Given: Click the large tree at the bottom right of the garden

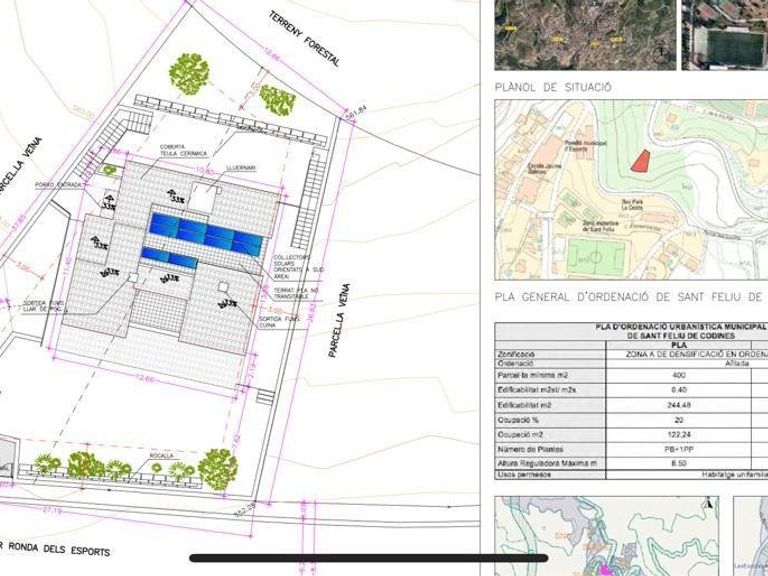Looking at the screenshot, I should 217,469.
